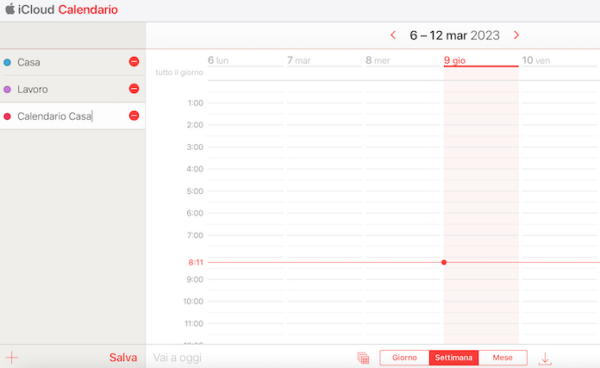Pick the purple color dot for Lavoro
Screen dimensions: 600x368
coord(7,89)
